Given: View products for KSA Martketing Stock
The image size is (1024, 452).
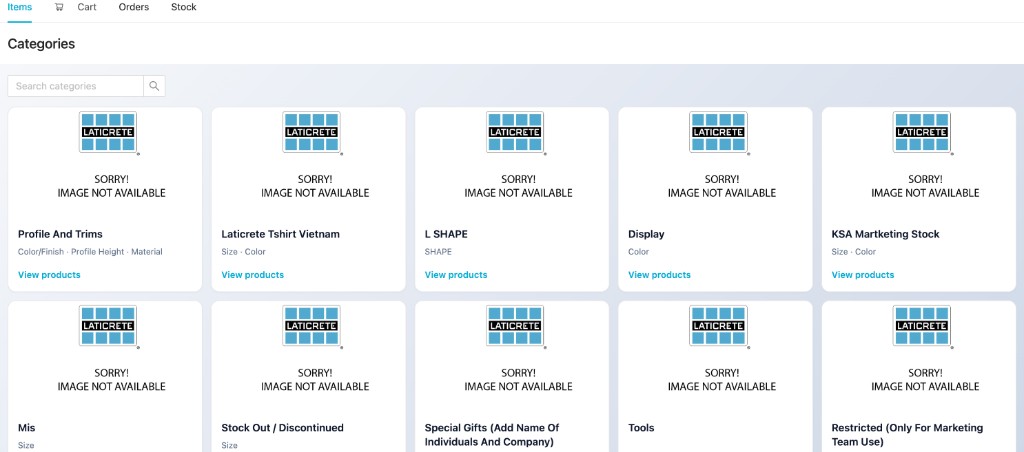Looking at the screenshot, I should tap(863, 275).
